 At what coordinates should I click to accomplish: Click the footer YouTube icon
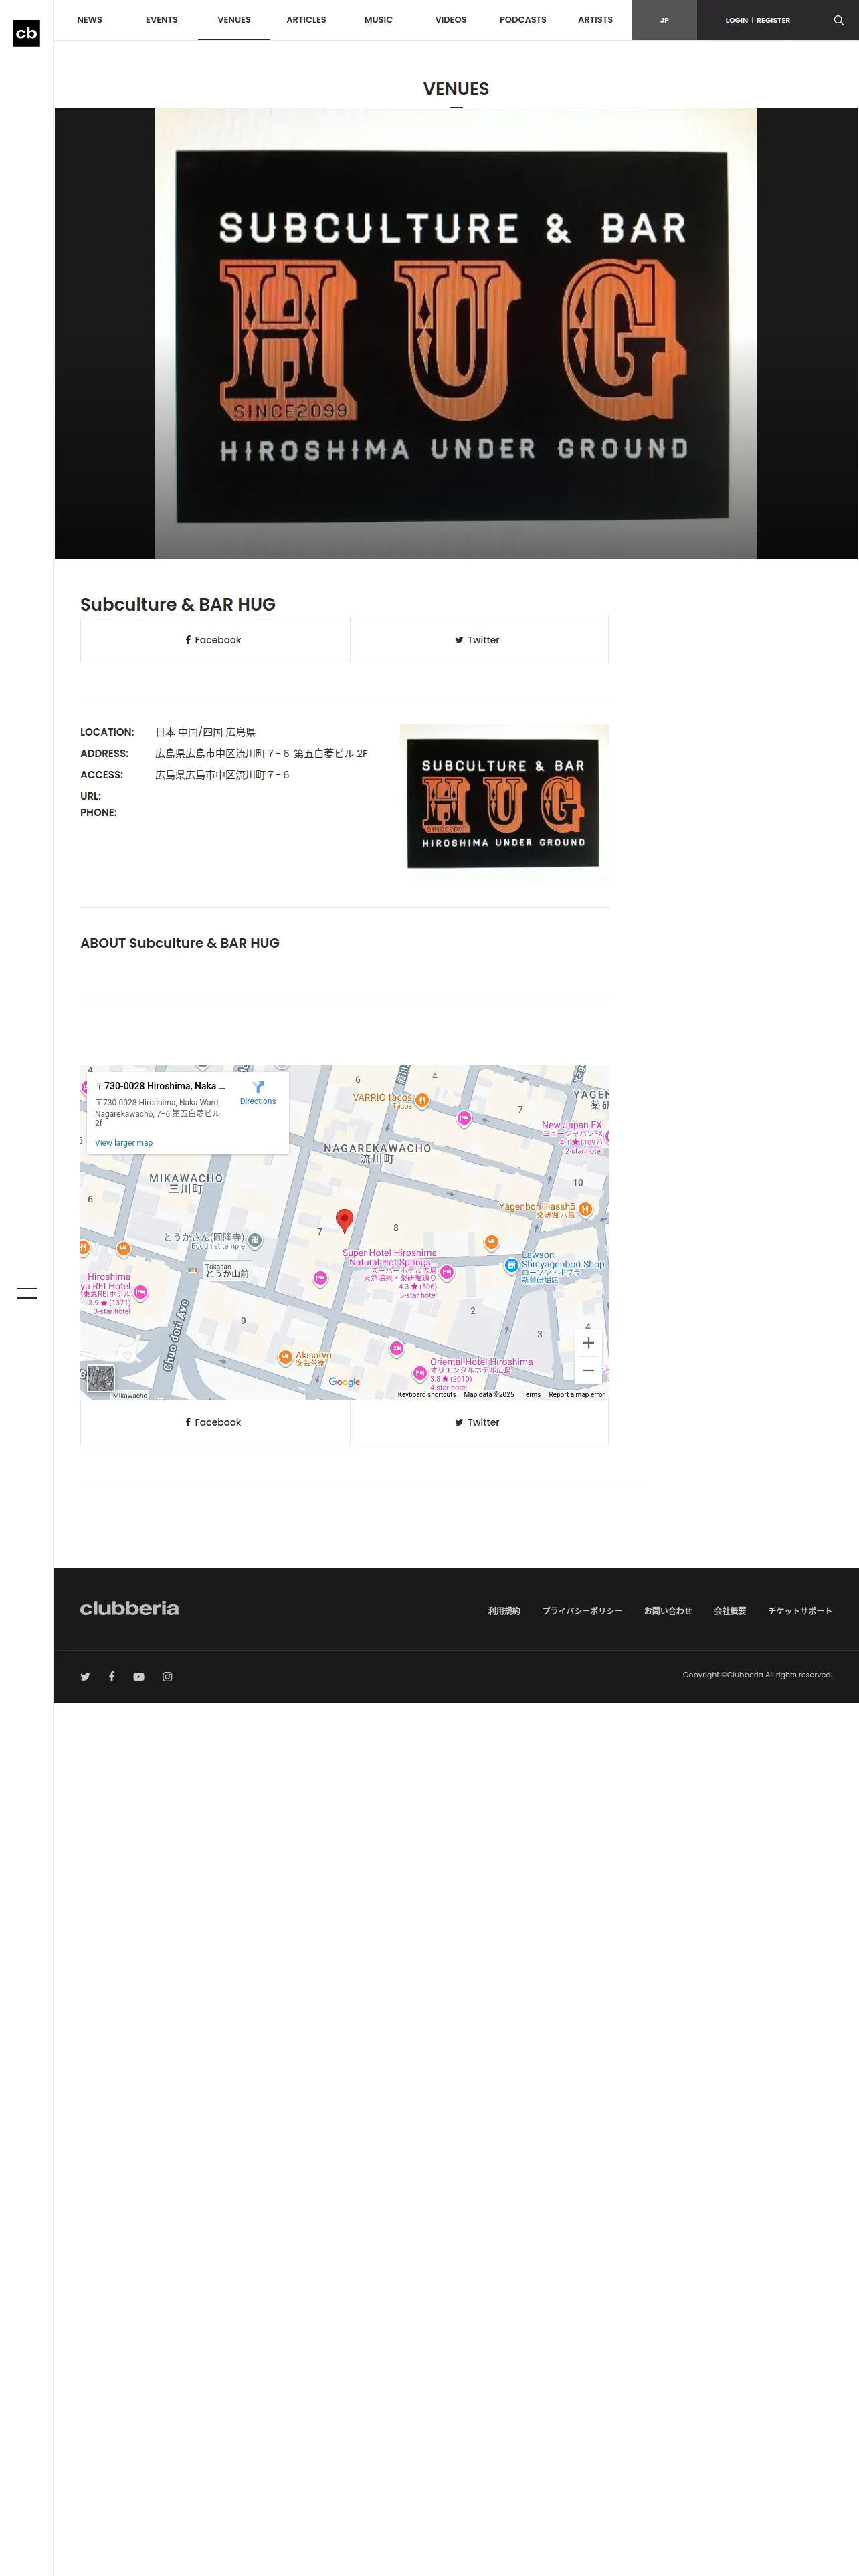point(139,1677)
